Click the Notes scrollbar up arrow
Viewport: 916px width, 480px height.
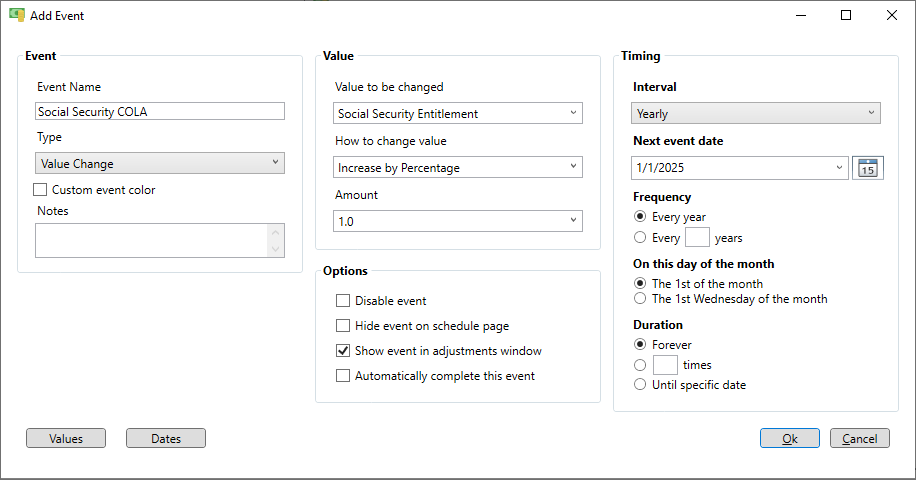click(276, 232)
